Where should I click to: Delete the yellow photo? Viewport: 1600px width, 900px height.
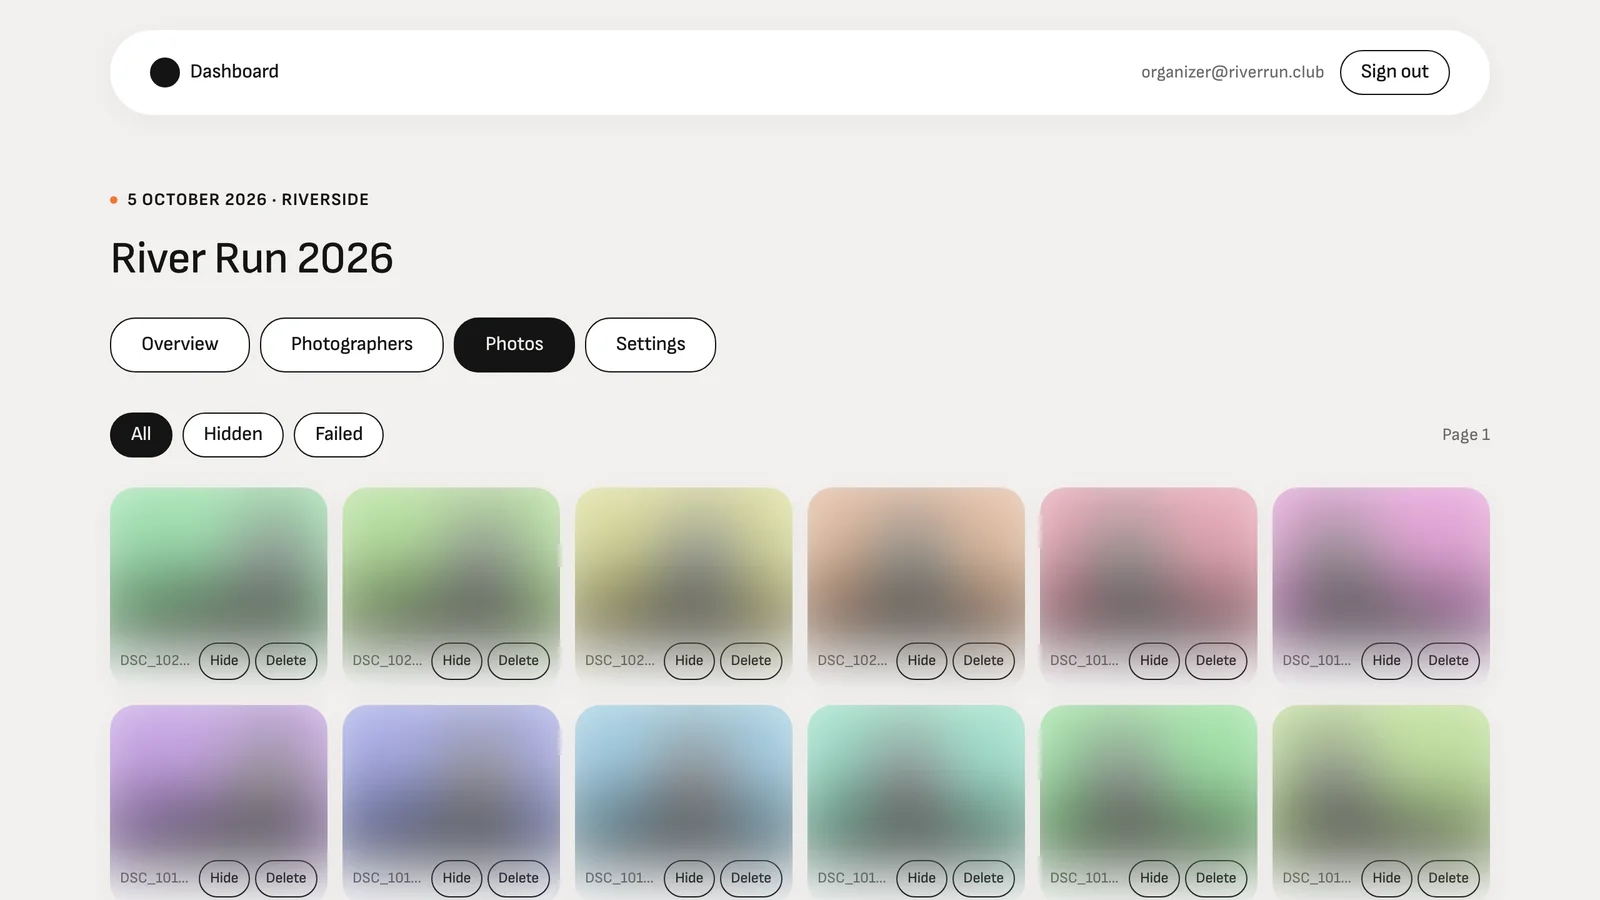751,661
